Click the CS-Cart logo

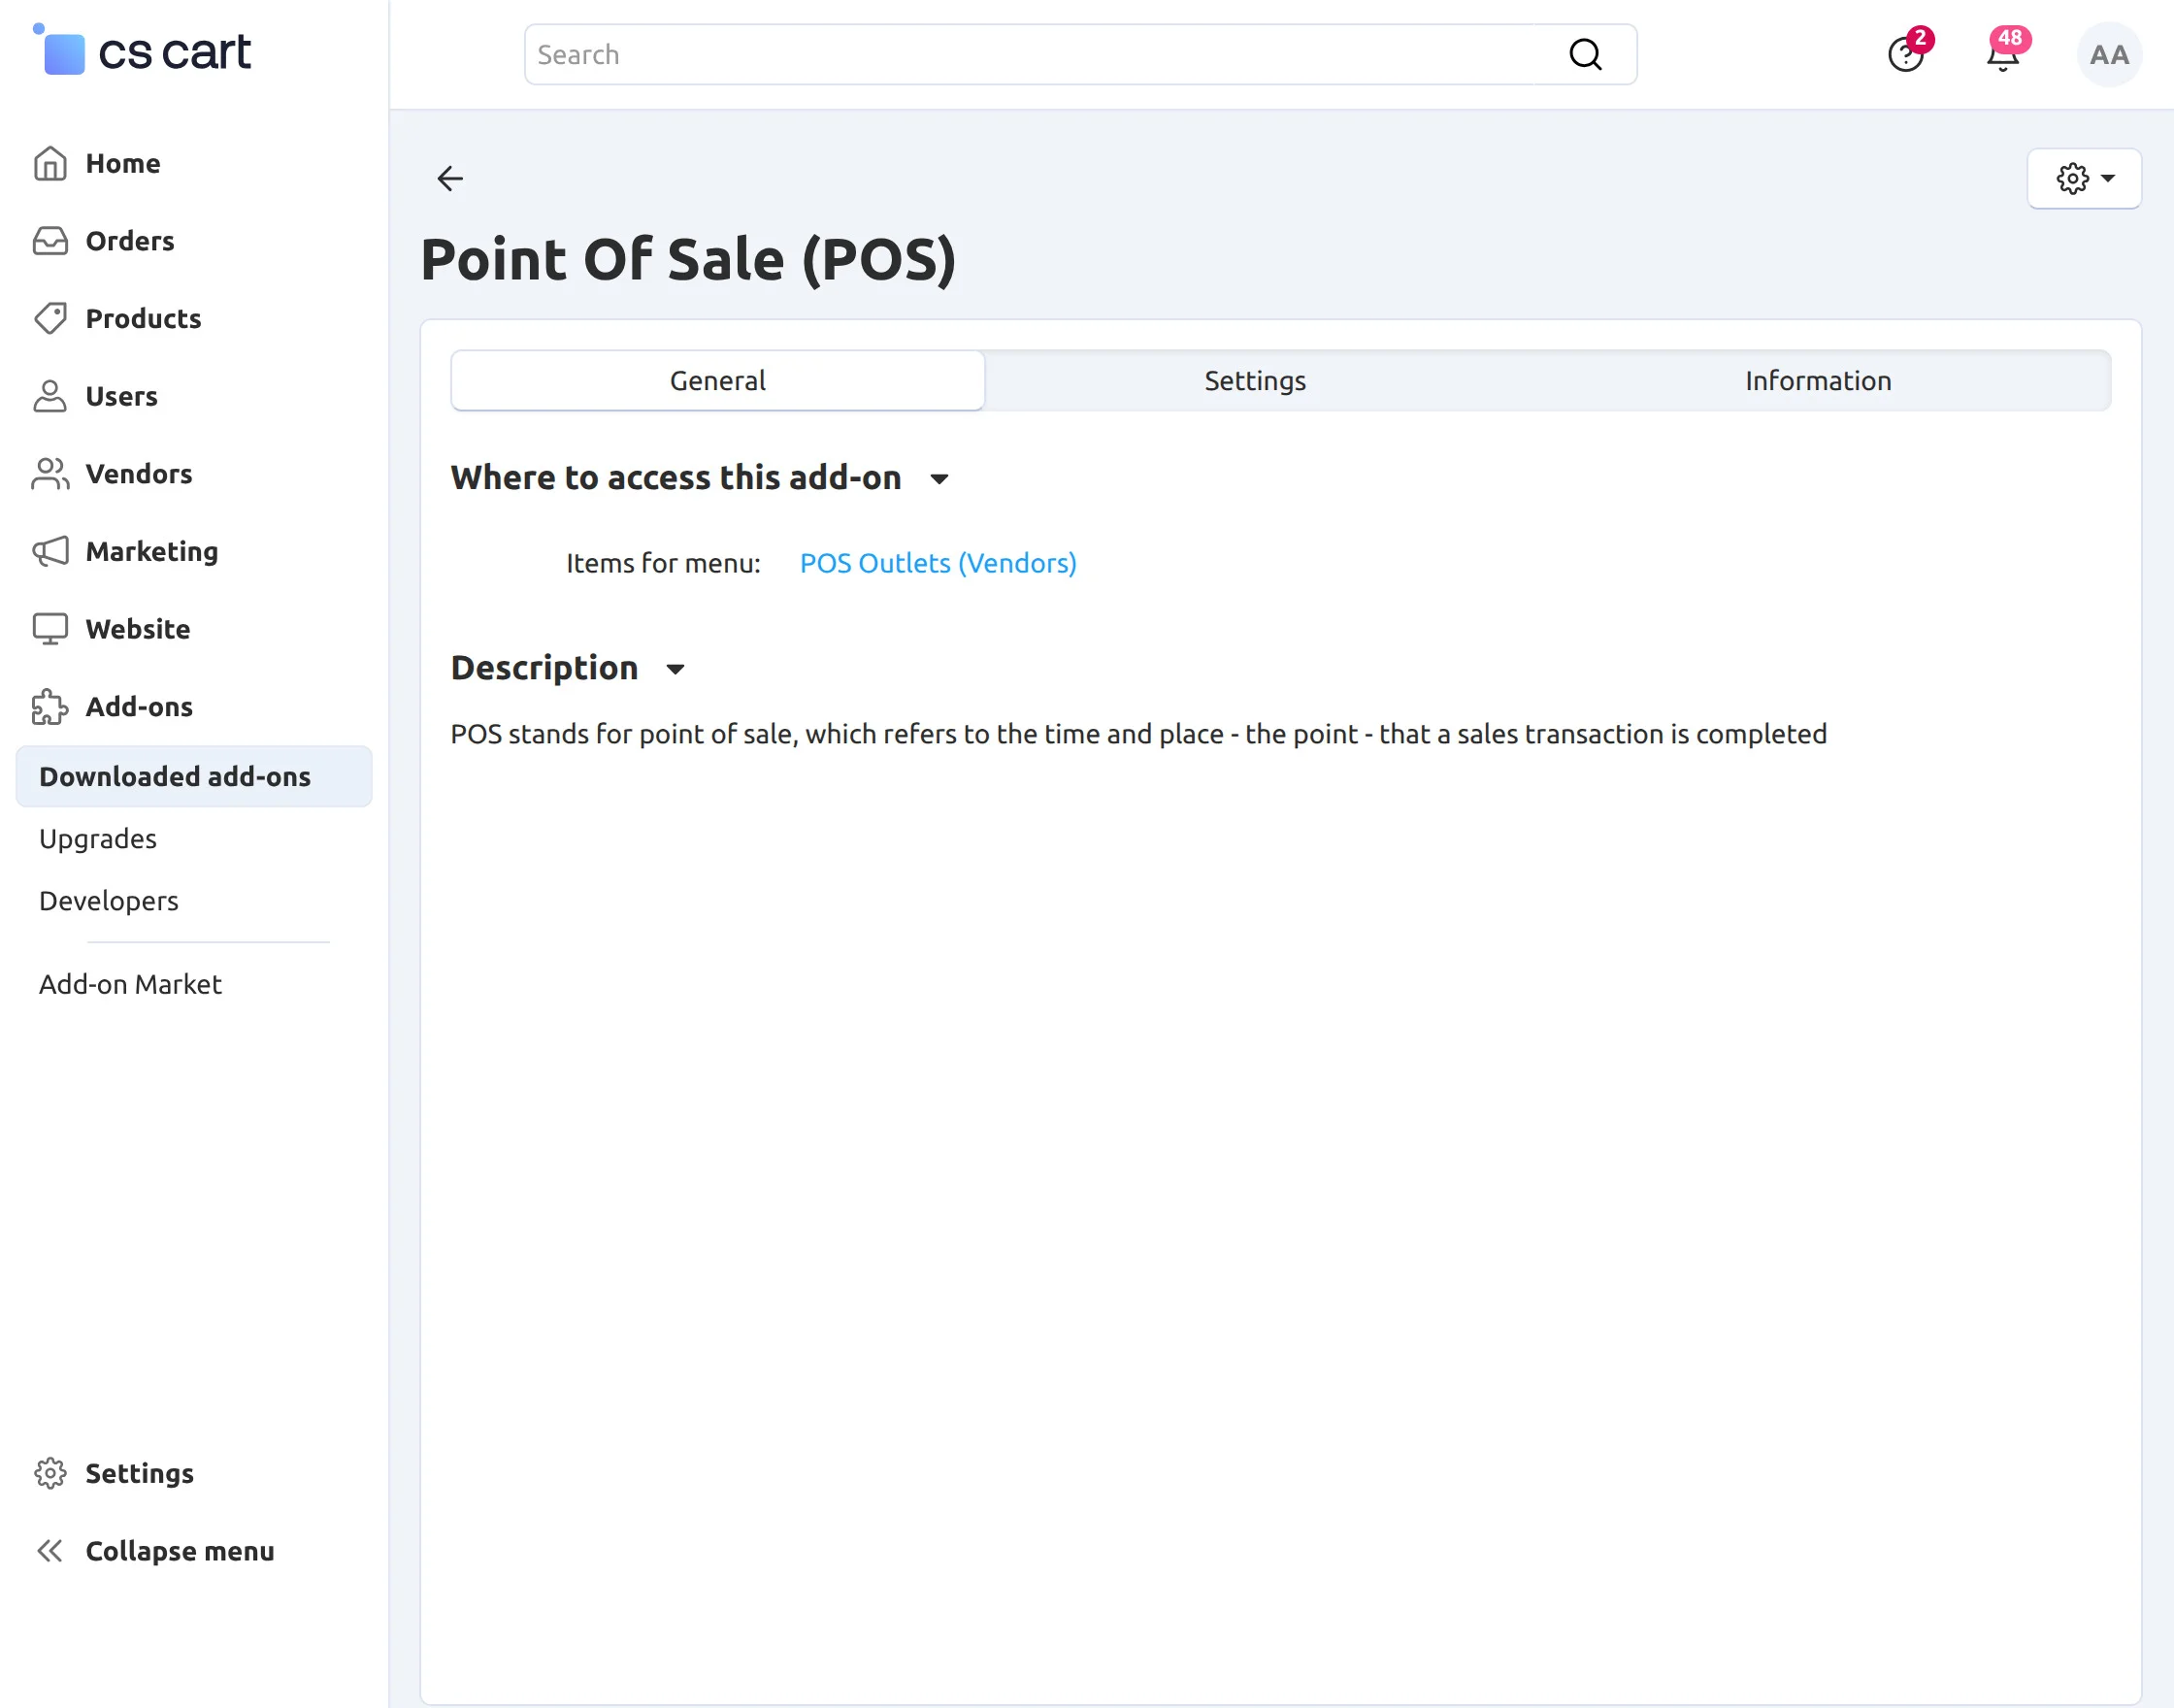coord(145,52)
